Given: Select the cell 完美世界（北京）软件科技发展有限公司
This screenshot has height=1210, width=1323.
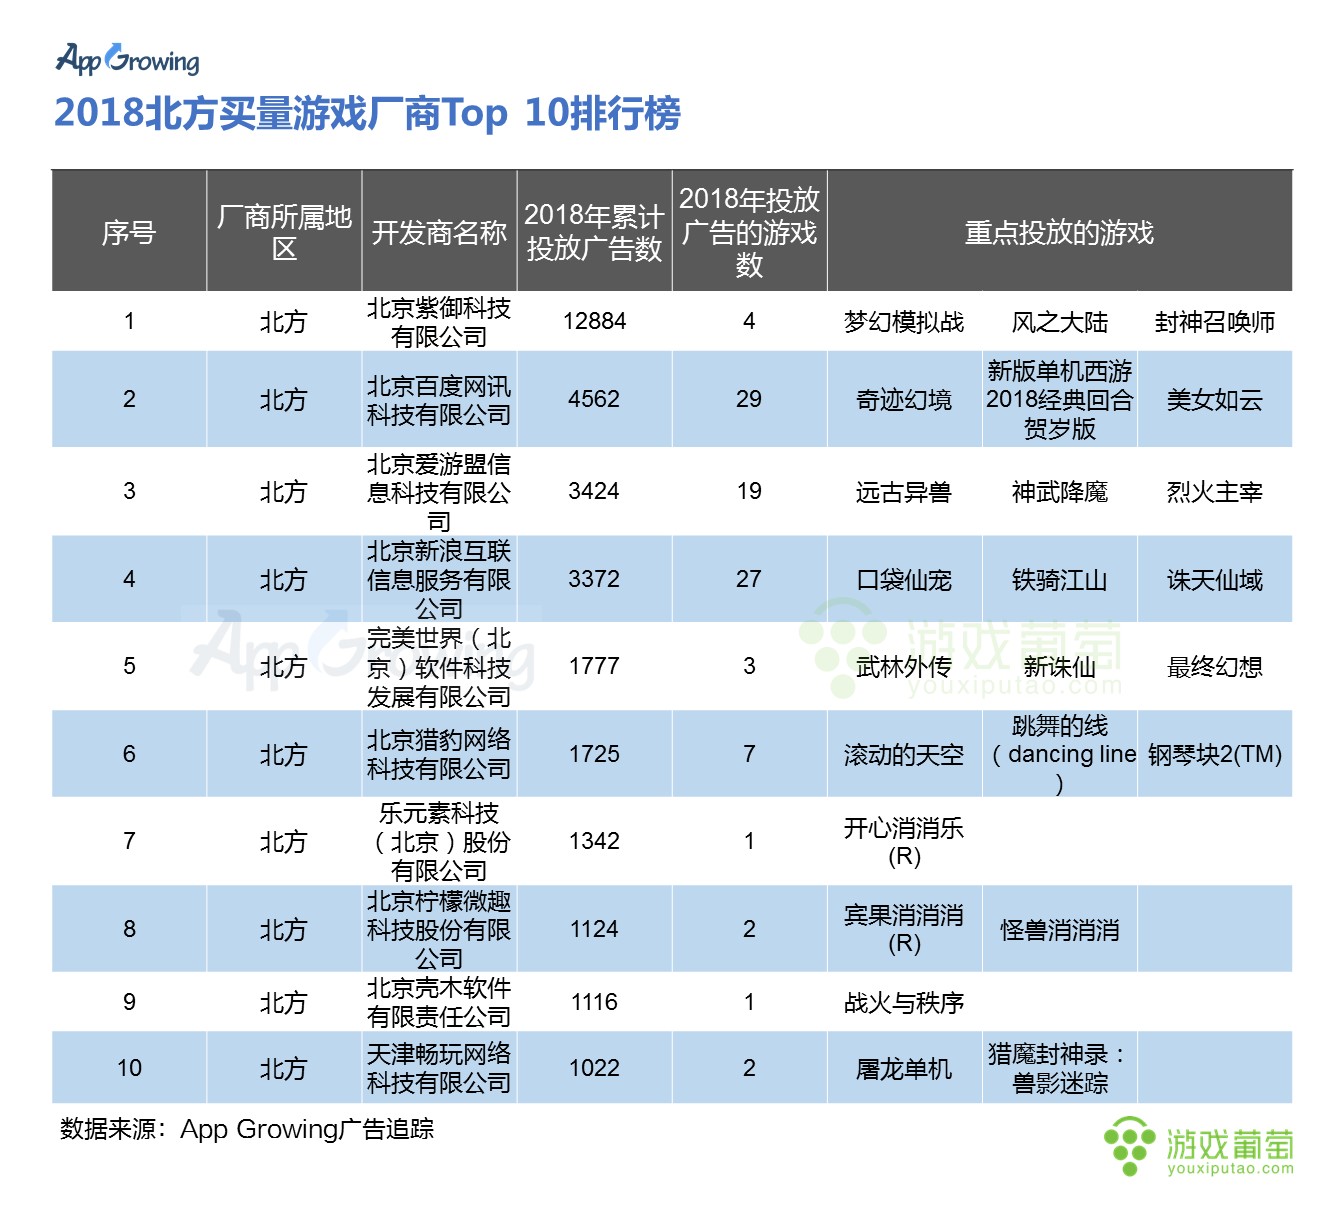Looking at the screenshot, I should [439, 667].
